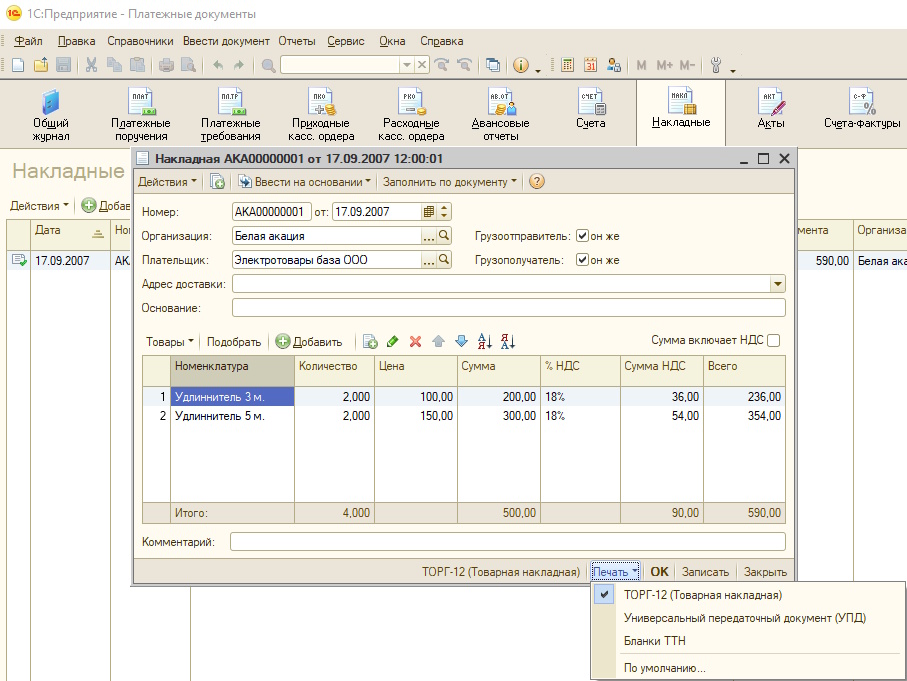This screenshot has height=681, width=907.
Task: Click the delete row red X icon
Action: pos(415,342)
